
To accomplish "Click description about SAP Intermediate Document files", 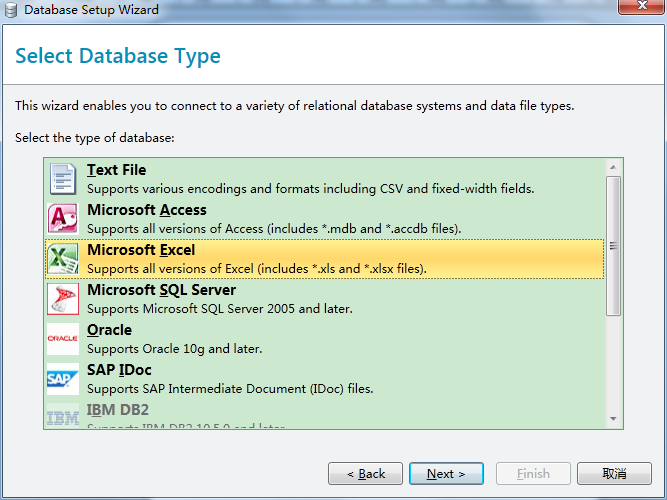I will [x=230, y=389].
